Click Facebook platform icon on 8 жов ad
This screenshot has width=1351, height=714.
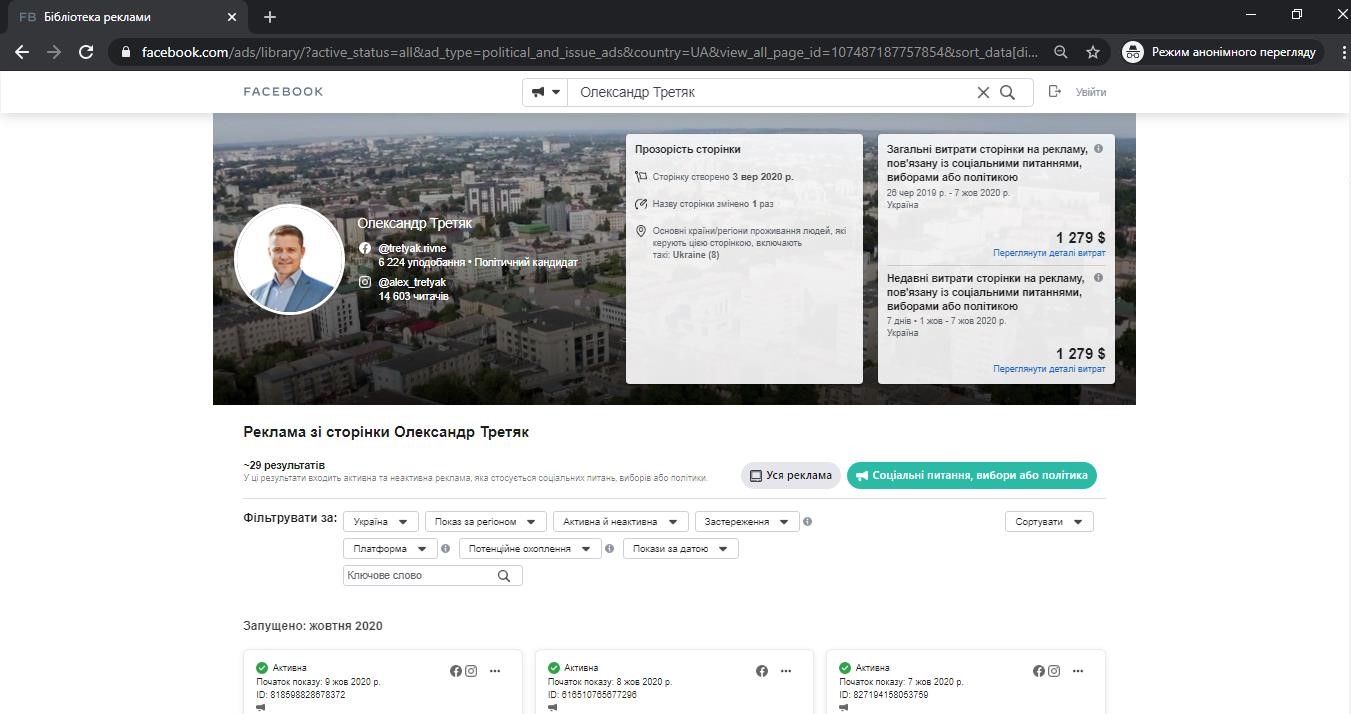(x=762, y=671)
